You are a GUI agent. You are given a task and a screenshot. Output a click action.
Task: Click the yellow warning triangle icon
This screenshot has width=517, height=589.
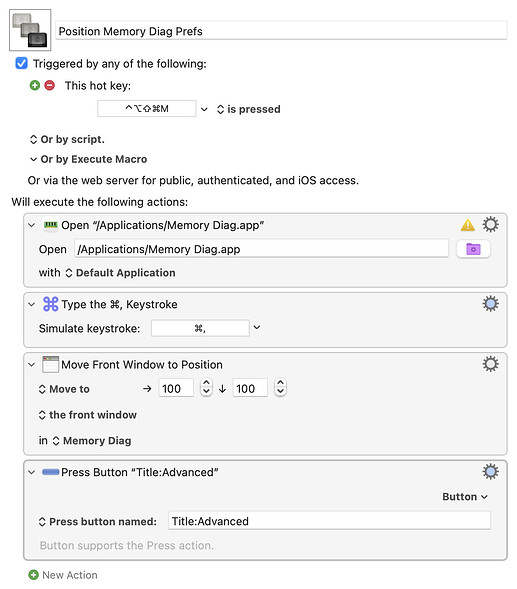pos(467,225)
